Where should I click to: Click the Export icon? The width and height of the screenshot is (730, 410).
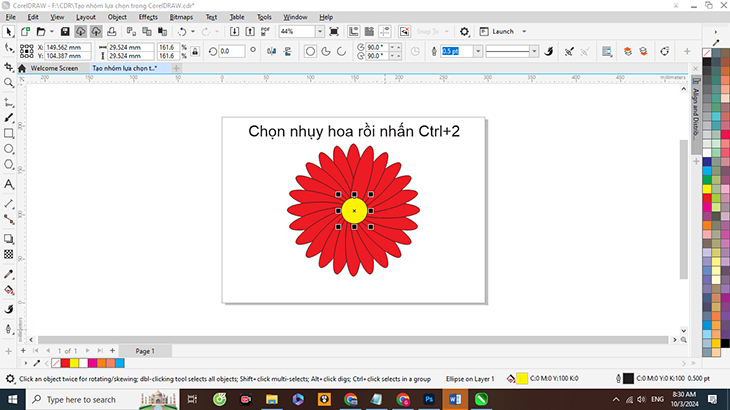[x=250, y=31]
